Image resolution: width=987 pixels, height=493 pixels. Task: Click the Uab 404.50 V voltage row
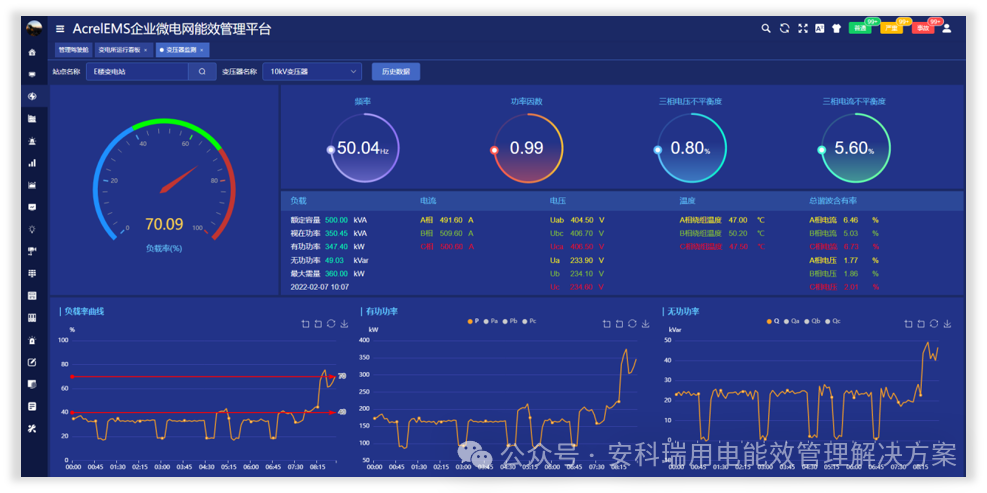577,220
